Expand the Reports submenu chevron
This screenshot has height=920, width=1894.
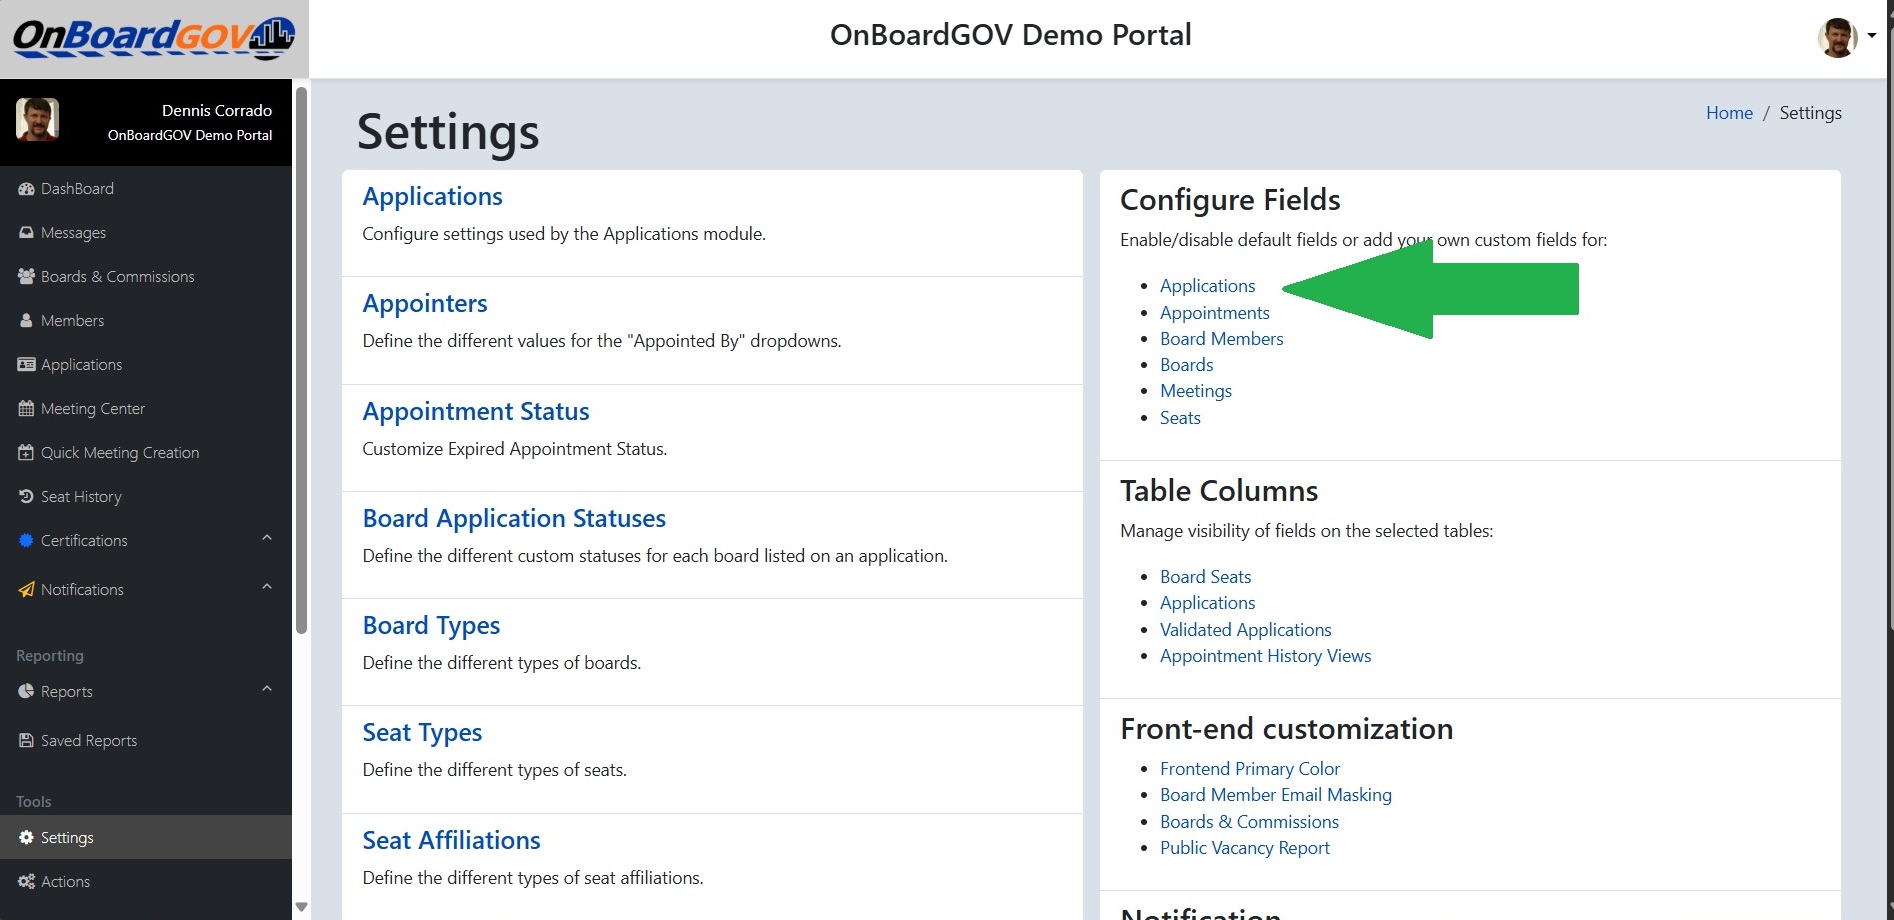[x=267, y=689]
